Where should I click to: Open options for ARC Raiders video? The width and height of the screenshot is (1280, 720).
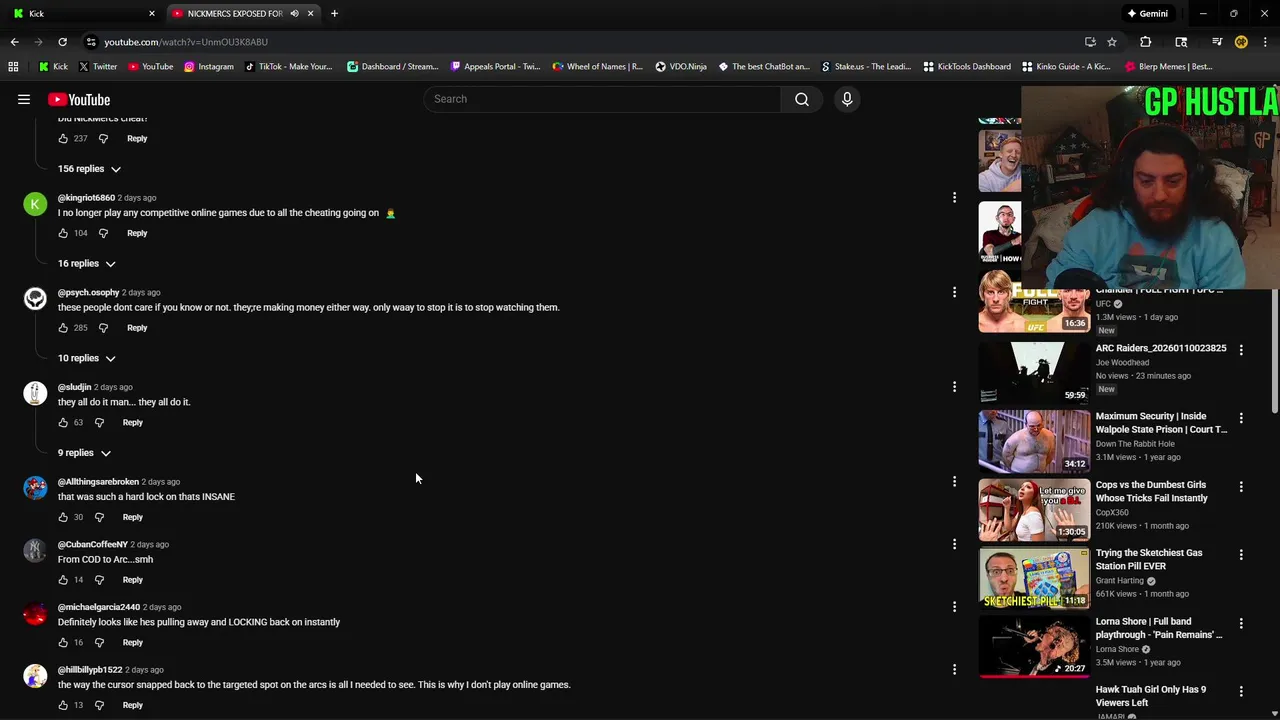click(x=1241, y=350)
